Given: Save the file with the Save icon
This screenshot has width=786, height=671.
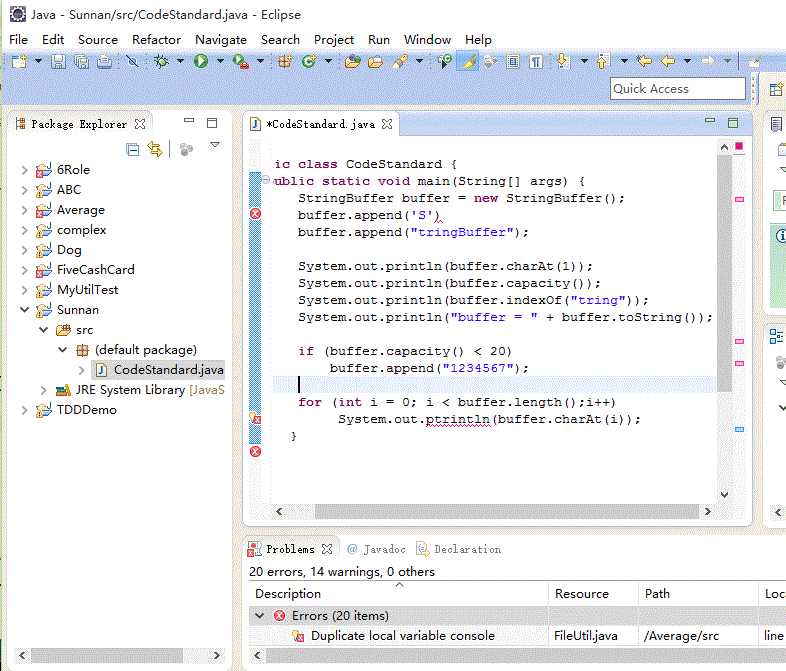Looking at the screenshot, I should [58, 61].
